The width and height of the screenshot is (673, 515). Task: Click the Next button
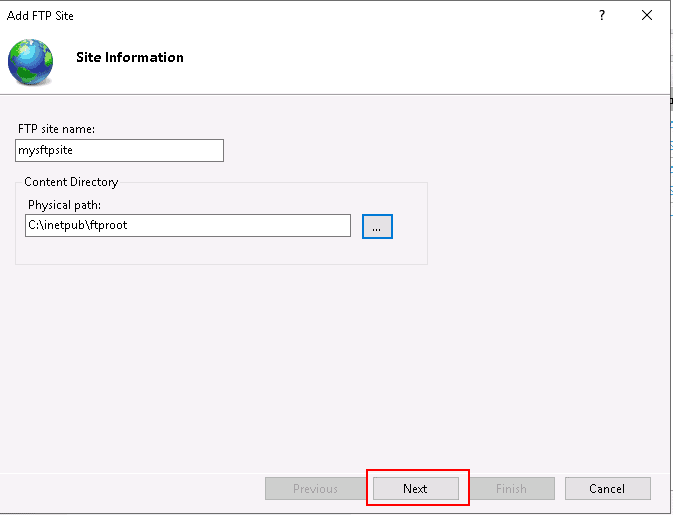click(x=415, y=488)
